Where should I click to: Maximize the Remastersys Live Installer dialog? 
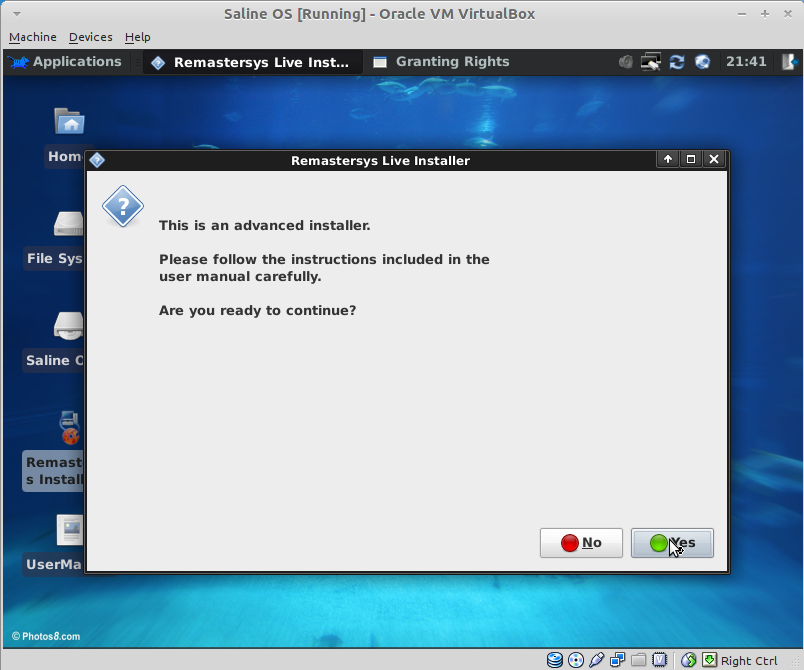pos(691,159)
